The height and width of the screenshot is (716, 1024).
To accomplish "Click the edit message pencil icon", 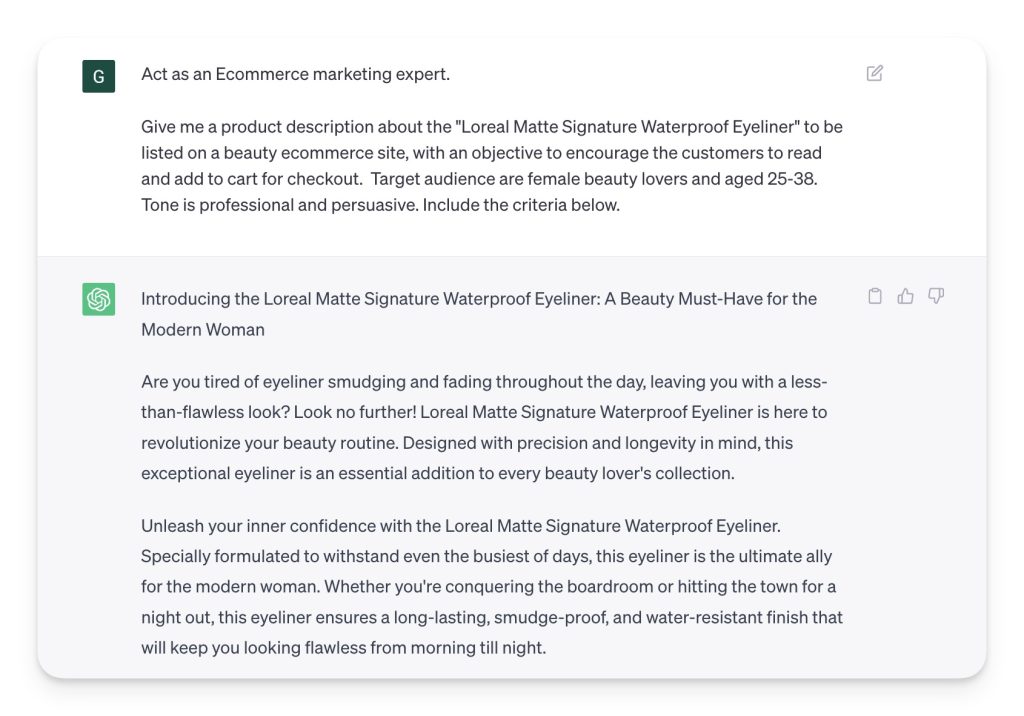I will pyautogui.click(x=875, y=73).
